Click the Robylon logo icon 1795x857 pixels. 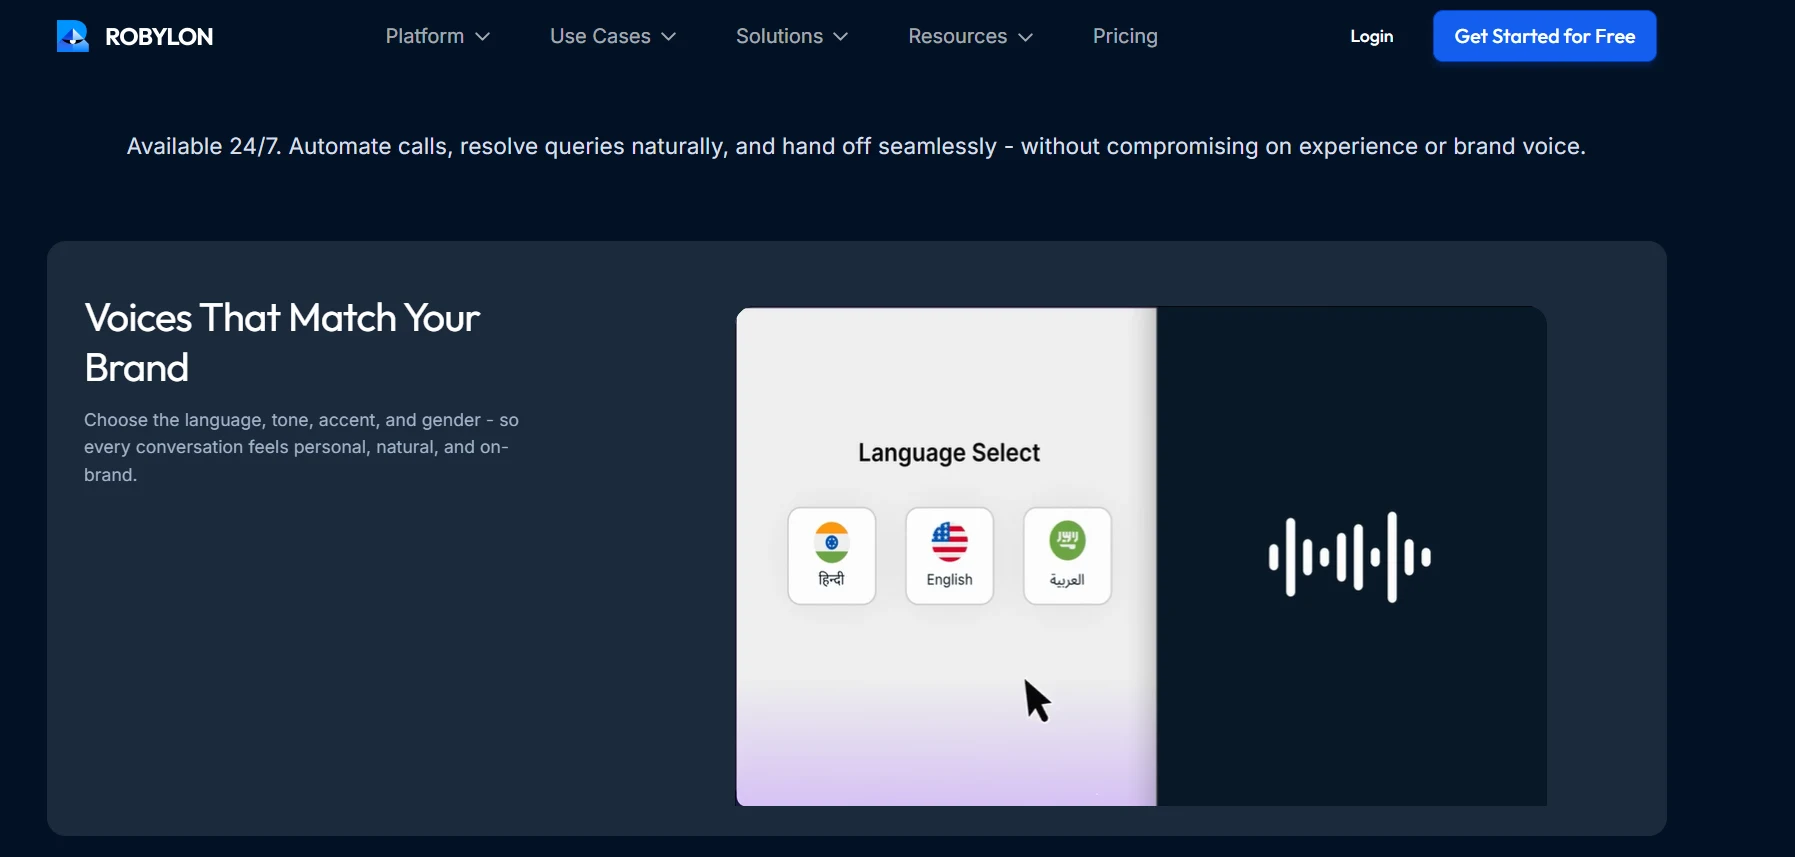click(73, 36)
